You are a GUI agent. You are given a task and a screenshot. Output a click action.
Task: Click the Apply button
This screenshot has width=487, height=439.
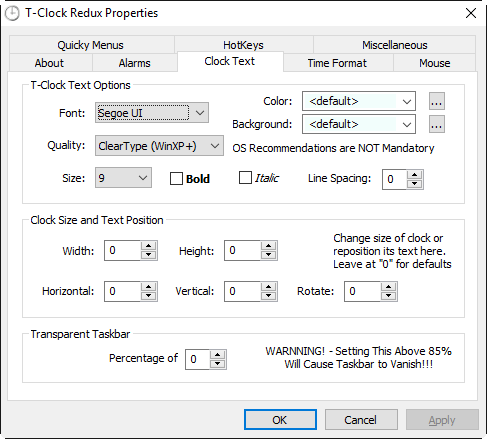pyautogui.click(x=442, y=420)
